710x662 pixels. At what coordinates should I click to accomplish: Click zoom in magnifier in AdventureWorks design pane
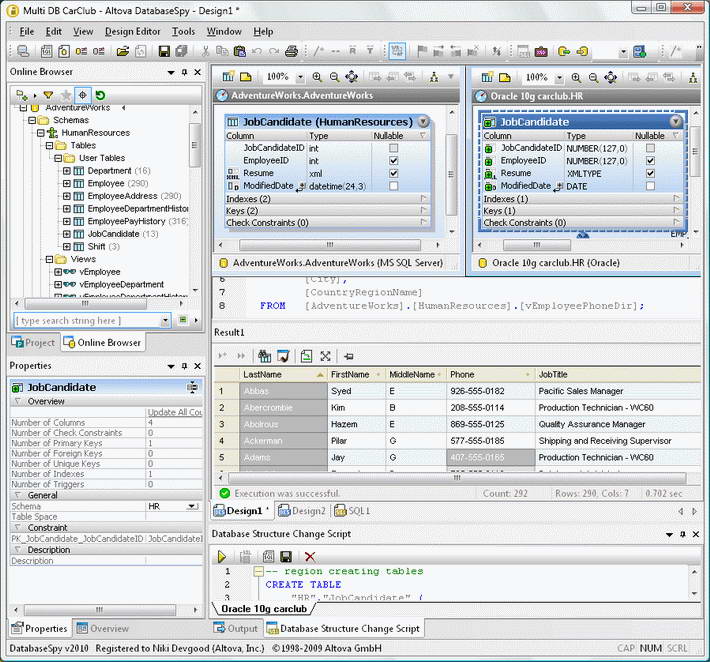pyautogui.click(x=317, y=77)
